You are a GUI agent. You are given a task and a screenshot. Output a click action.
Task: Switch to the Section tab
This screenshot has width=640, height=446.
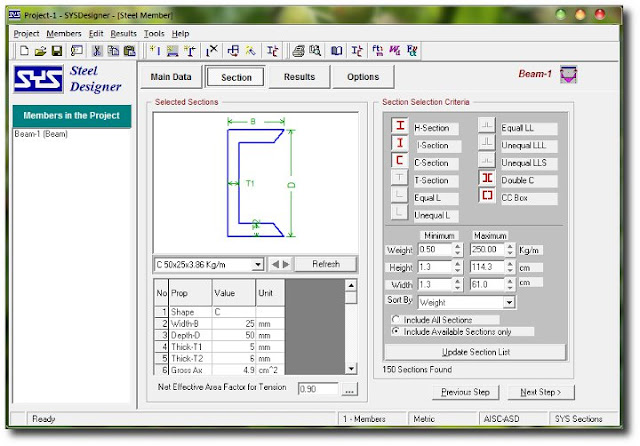click(236, 77)
